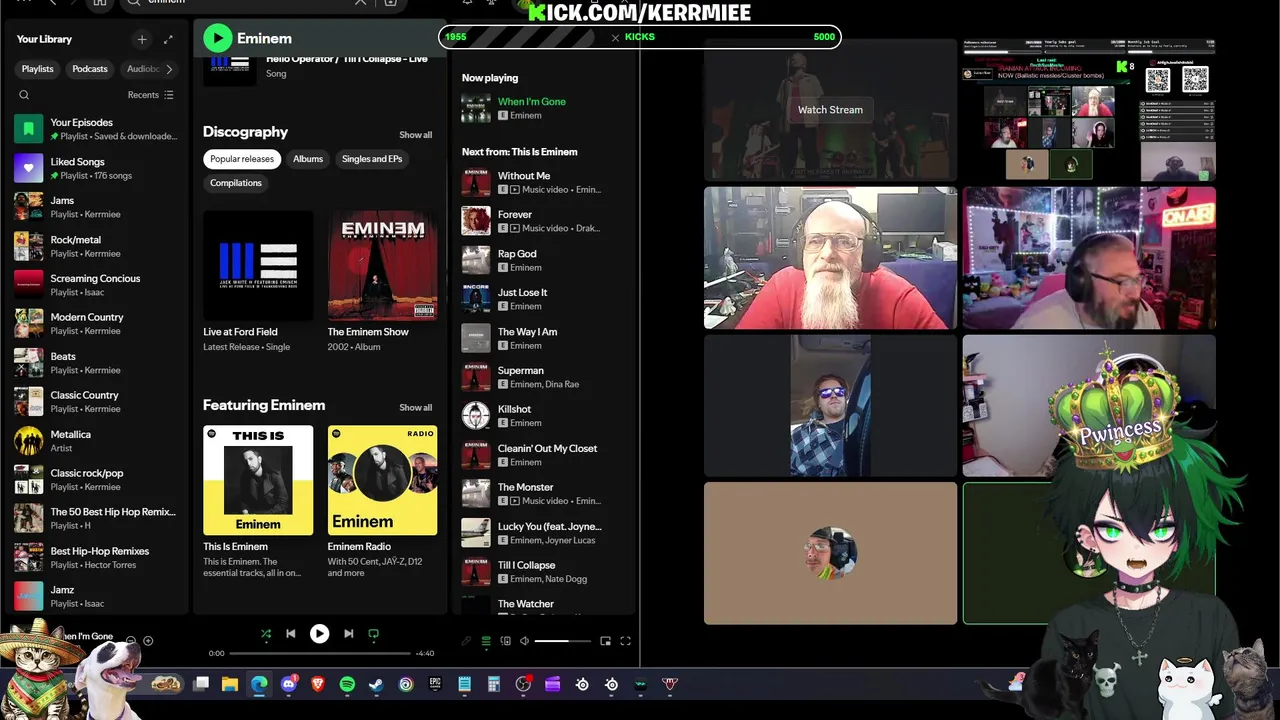Screen dimensions: 1280x720
Task: Click the Spotify taskbar icon
Action: [347, 684]
